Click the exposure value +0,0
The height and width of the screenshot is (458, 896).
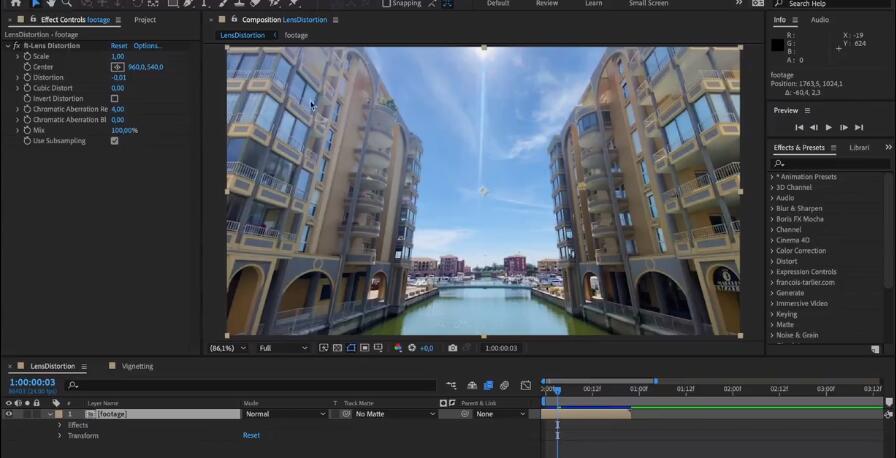pos(427,348)
